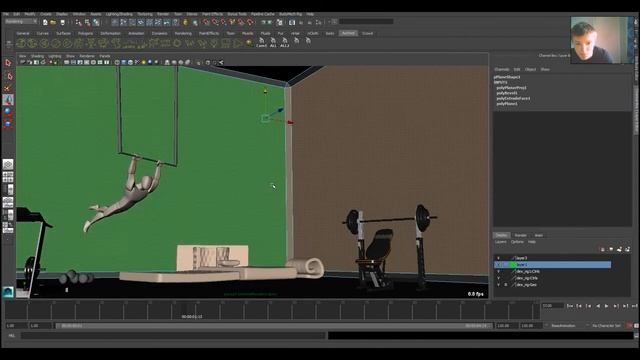640x360 pixels.
Task: Switch to the Animation shelf tab
Action: coord(136,33)
